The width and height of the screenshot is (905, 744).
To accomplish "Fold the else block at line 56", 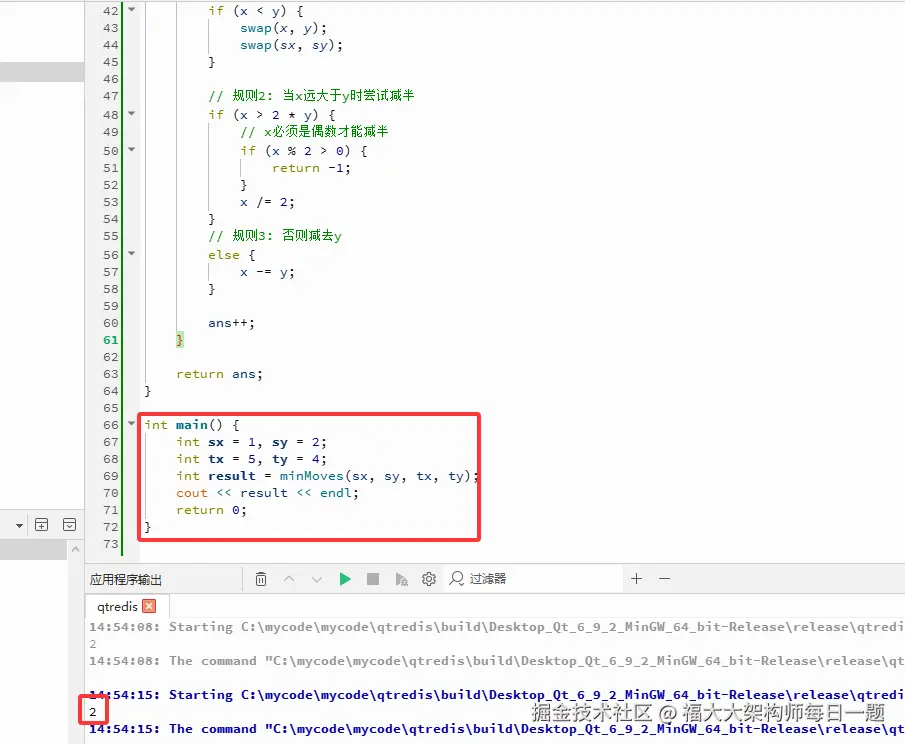I will [132, 253].
